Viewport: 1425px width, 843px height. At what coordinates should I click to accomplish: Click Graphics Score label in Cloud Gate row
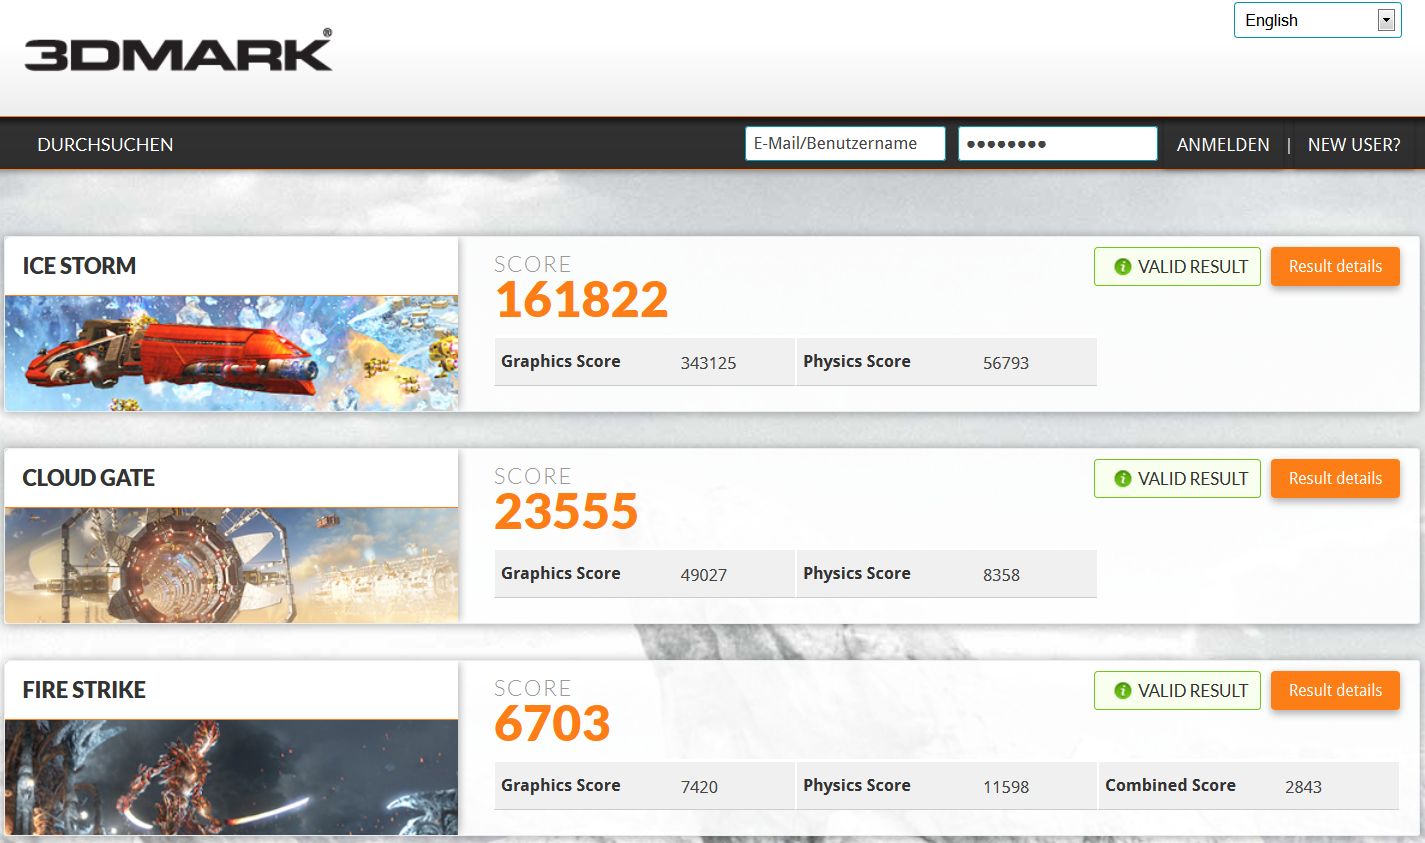click(x=560, y=573)
